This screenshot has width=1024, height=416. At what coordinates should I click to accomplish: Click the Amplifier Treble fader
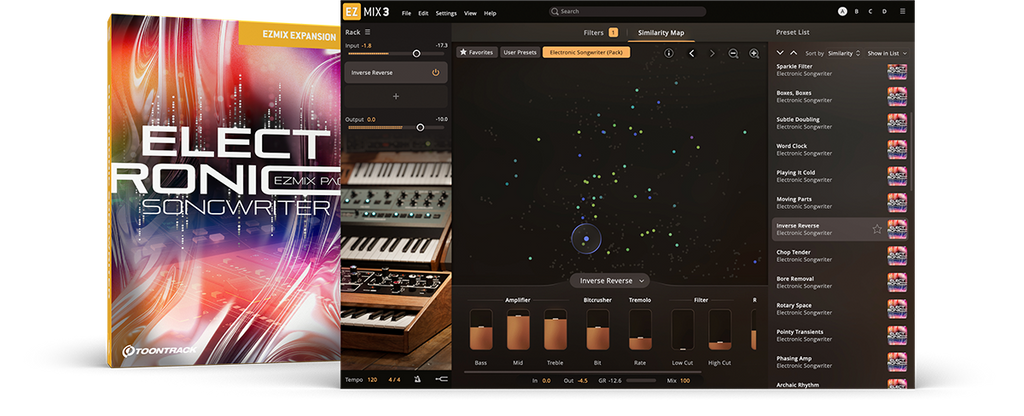[555, 330]
